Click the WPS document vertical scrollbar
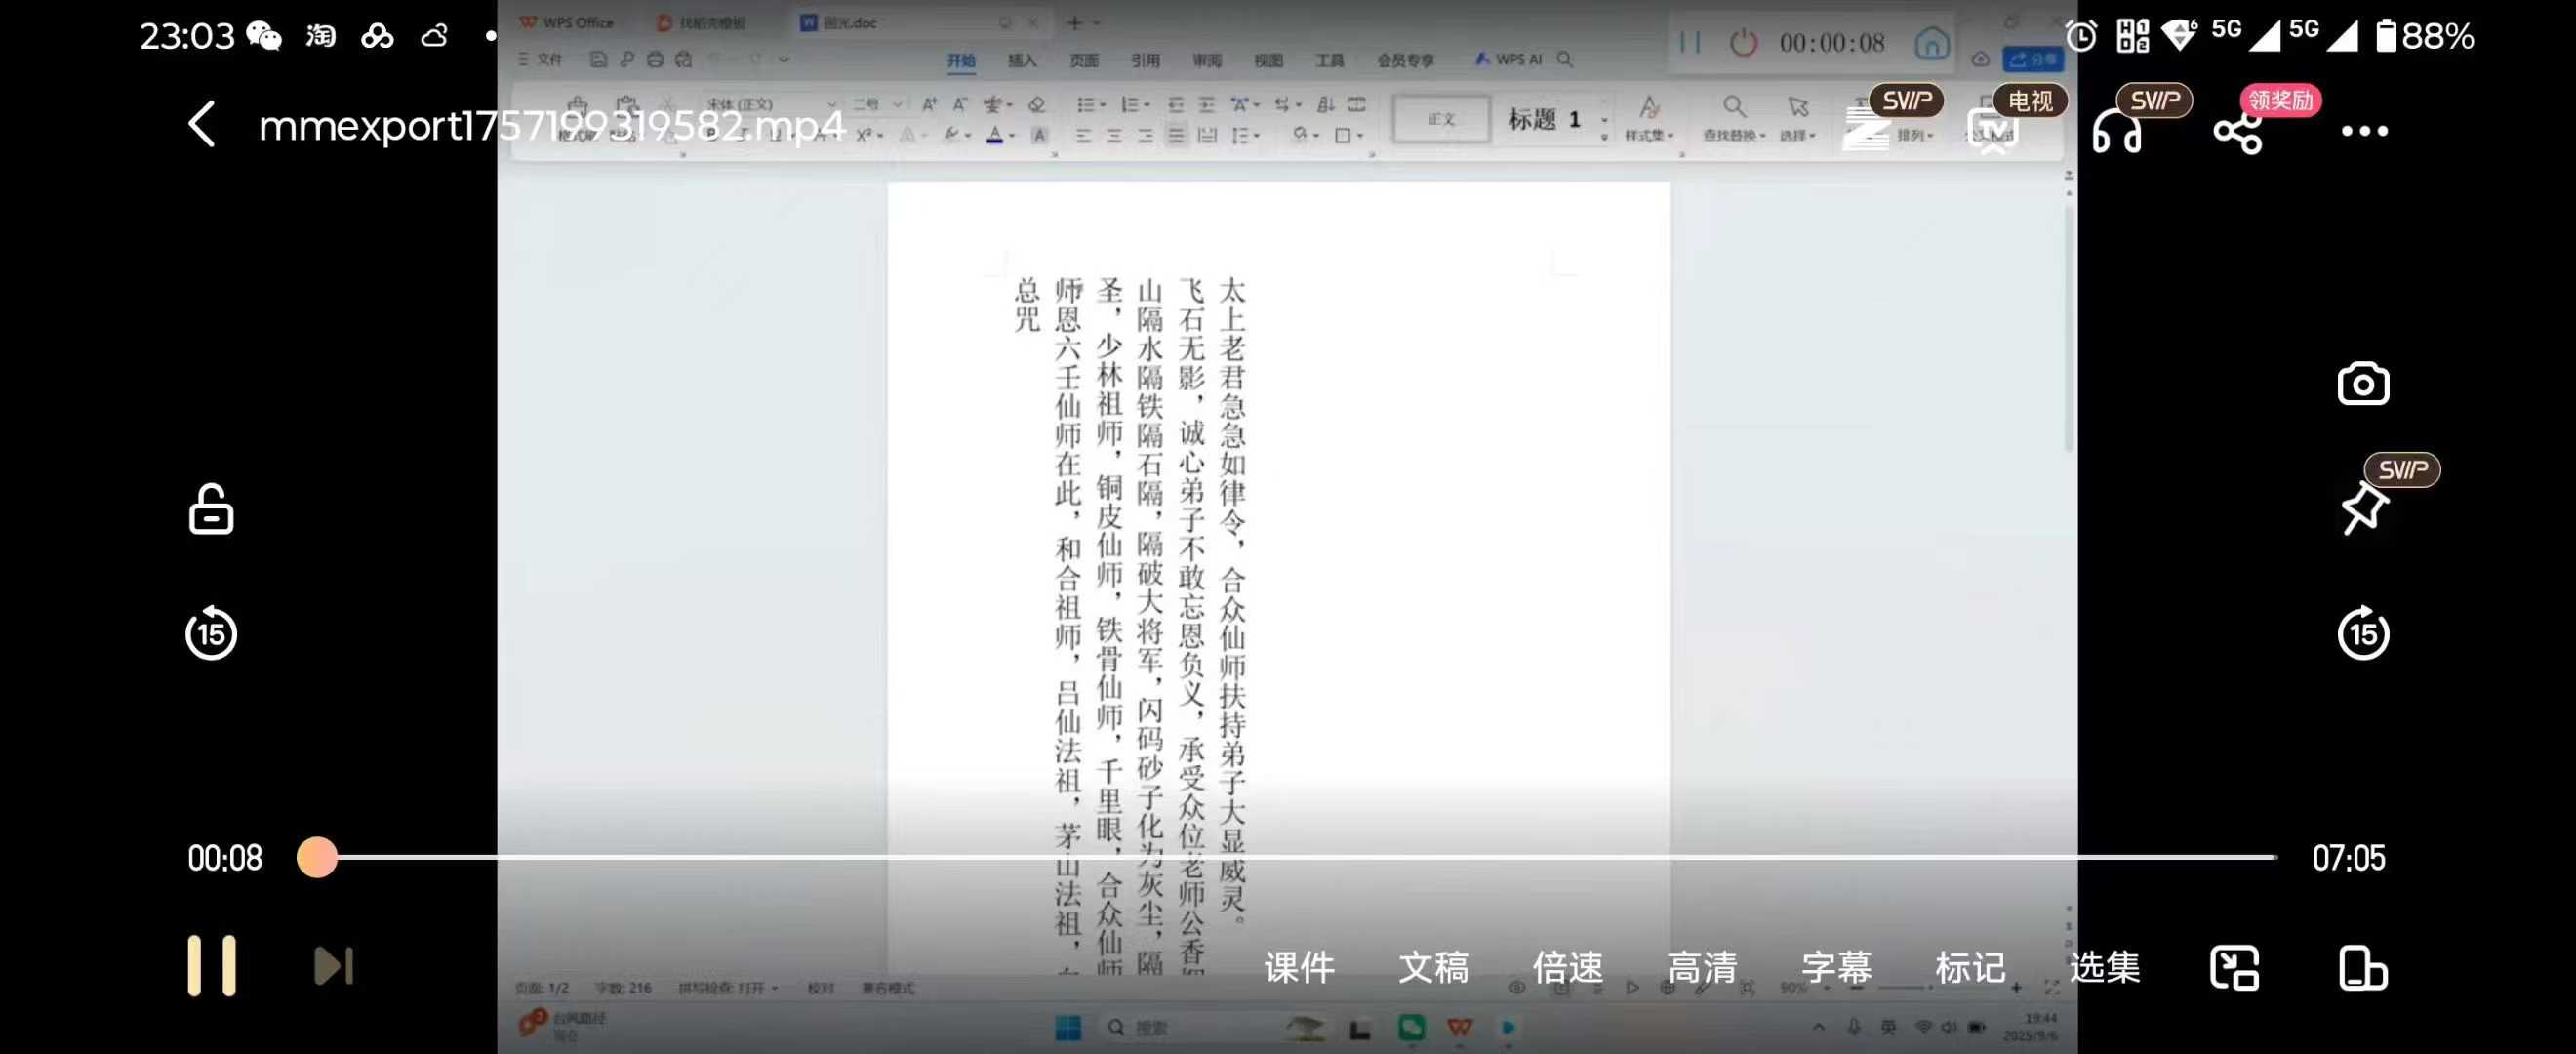This screenshot has width=2576, height=1054. [2068, 330]
